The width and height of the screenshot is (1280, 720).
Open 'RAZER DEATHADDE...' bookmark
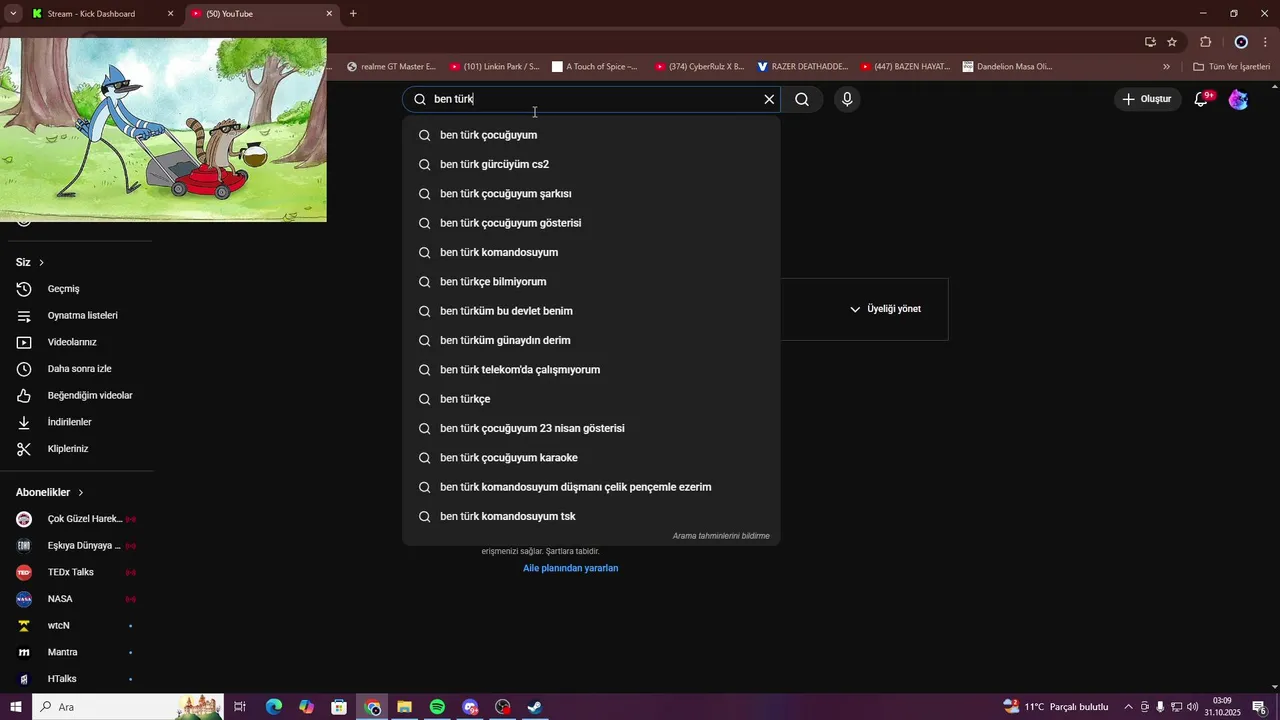pyautogui.click(x=803, y=67)
